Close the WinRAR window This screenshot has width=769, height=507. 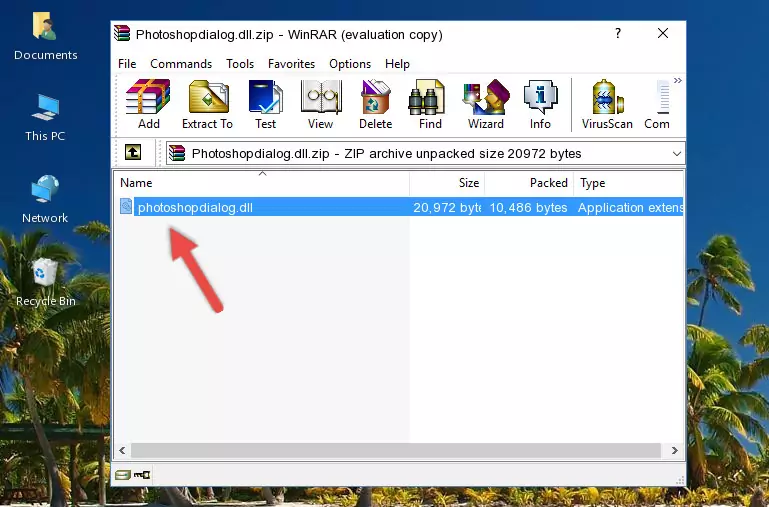pos(663,33)
